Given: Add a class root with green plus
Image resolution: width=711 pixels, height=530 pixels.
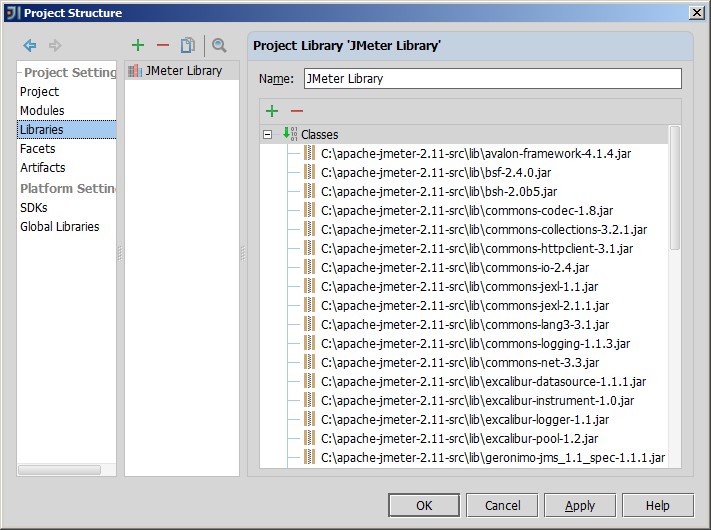Looking at the screenshot, I should pyautogui.click(x=272, y=110).
